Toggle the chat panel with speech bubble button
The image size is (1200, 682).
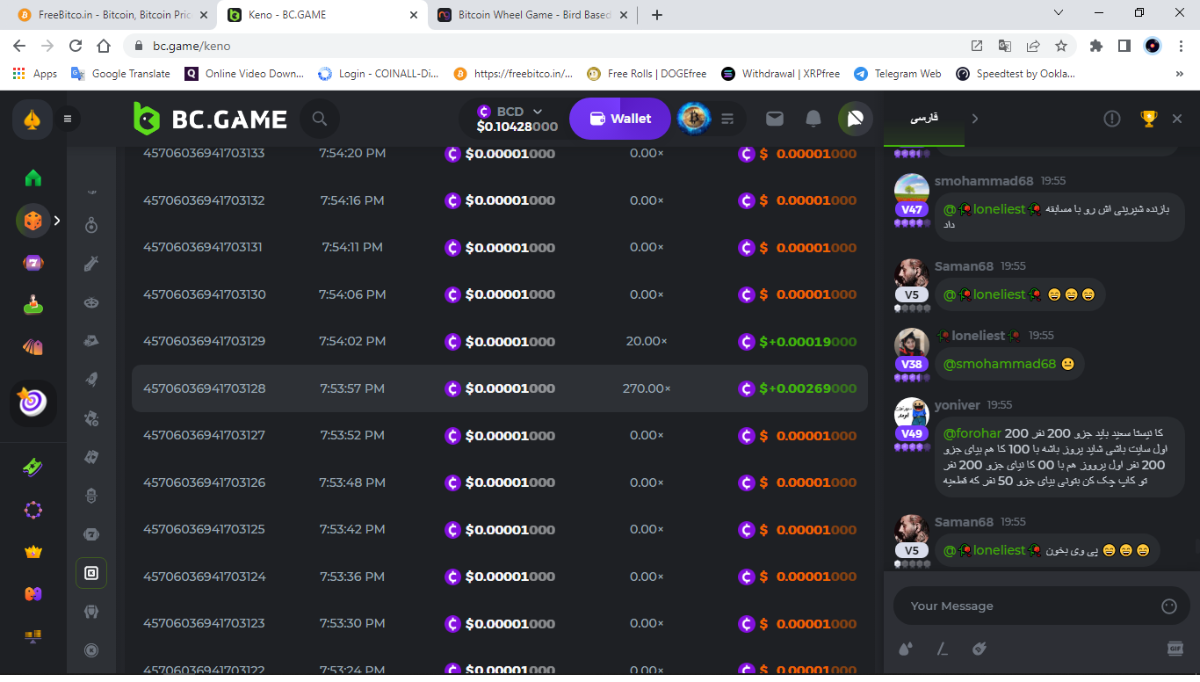coord(855,119)
